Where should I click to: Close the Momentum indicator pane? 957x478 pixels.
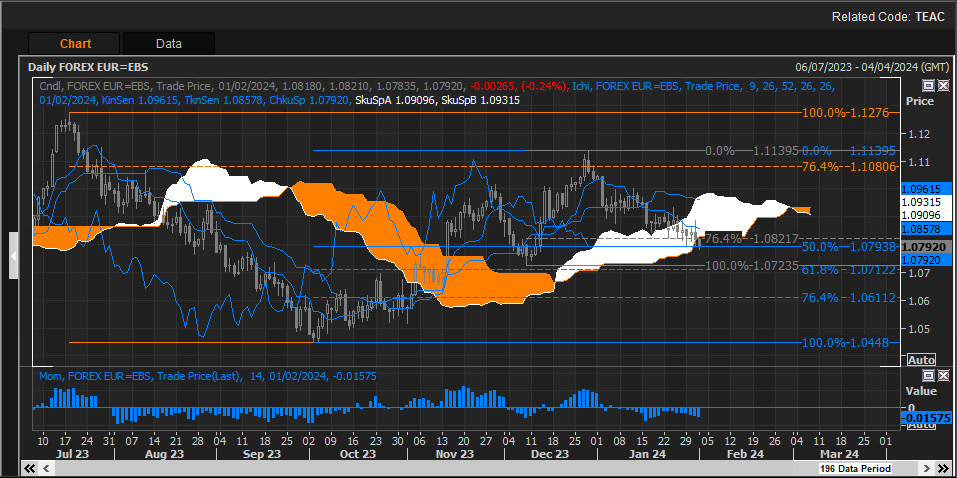pyautogui.click(x=942, y=375)
